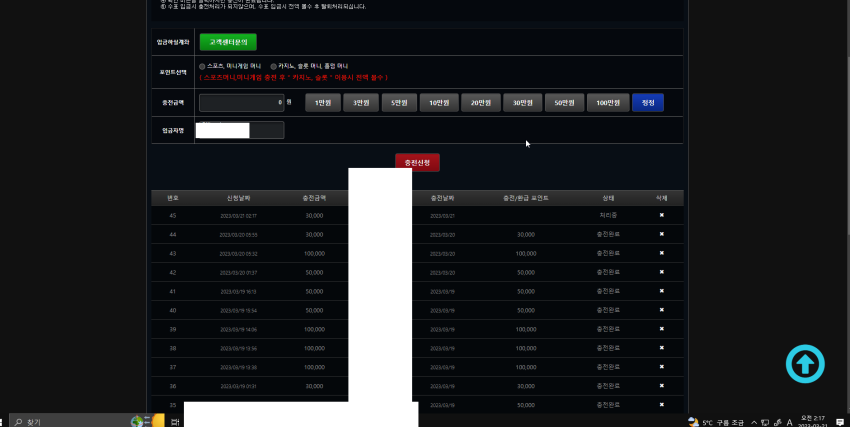Click the 상태 column header

pyautogui.click(x=608, y=198)
